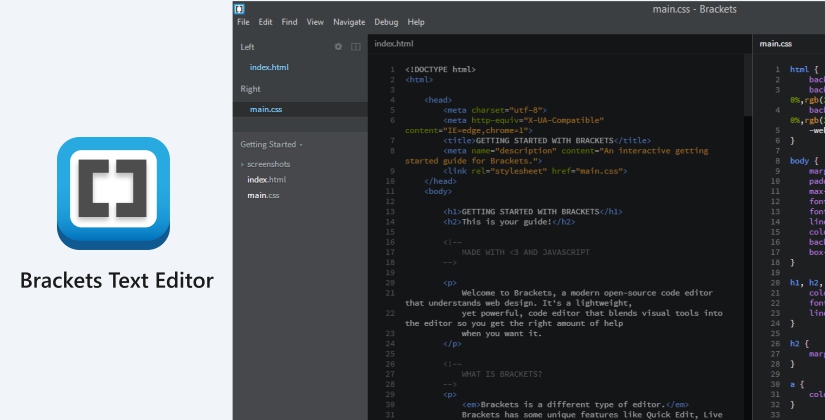Click the large Brackets logo
The width and height of the screenshot is (825, 420).
click(x=113, y=192)
